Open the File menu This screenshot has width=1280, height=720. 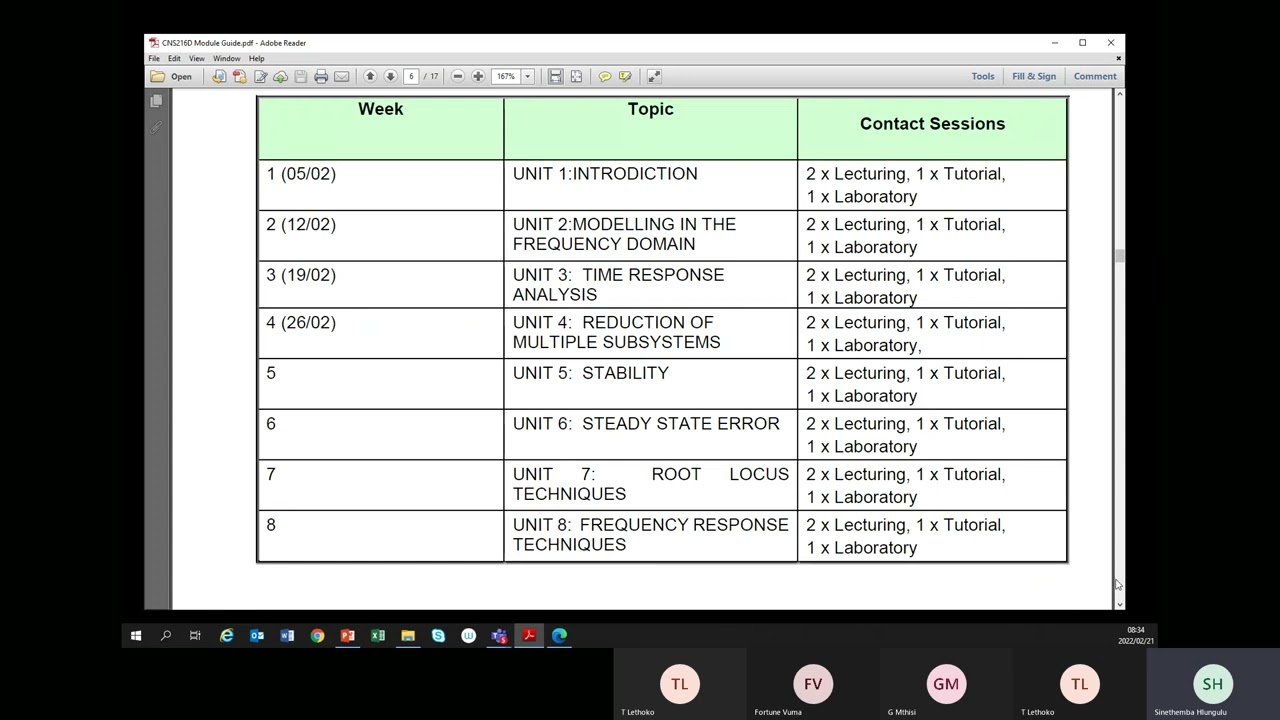coord(154,59)
